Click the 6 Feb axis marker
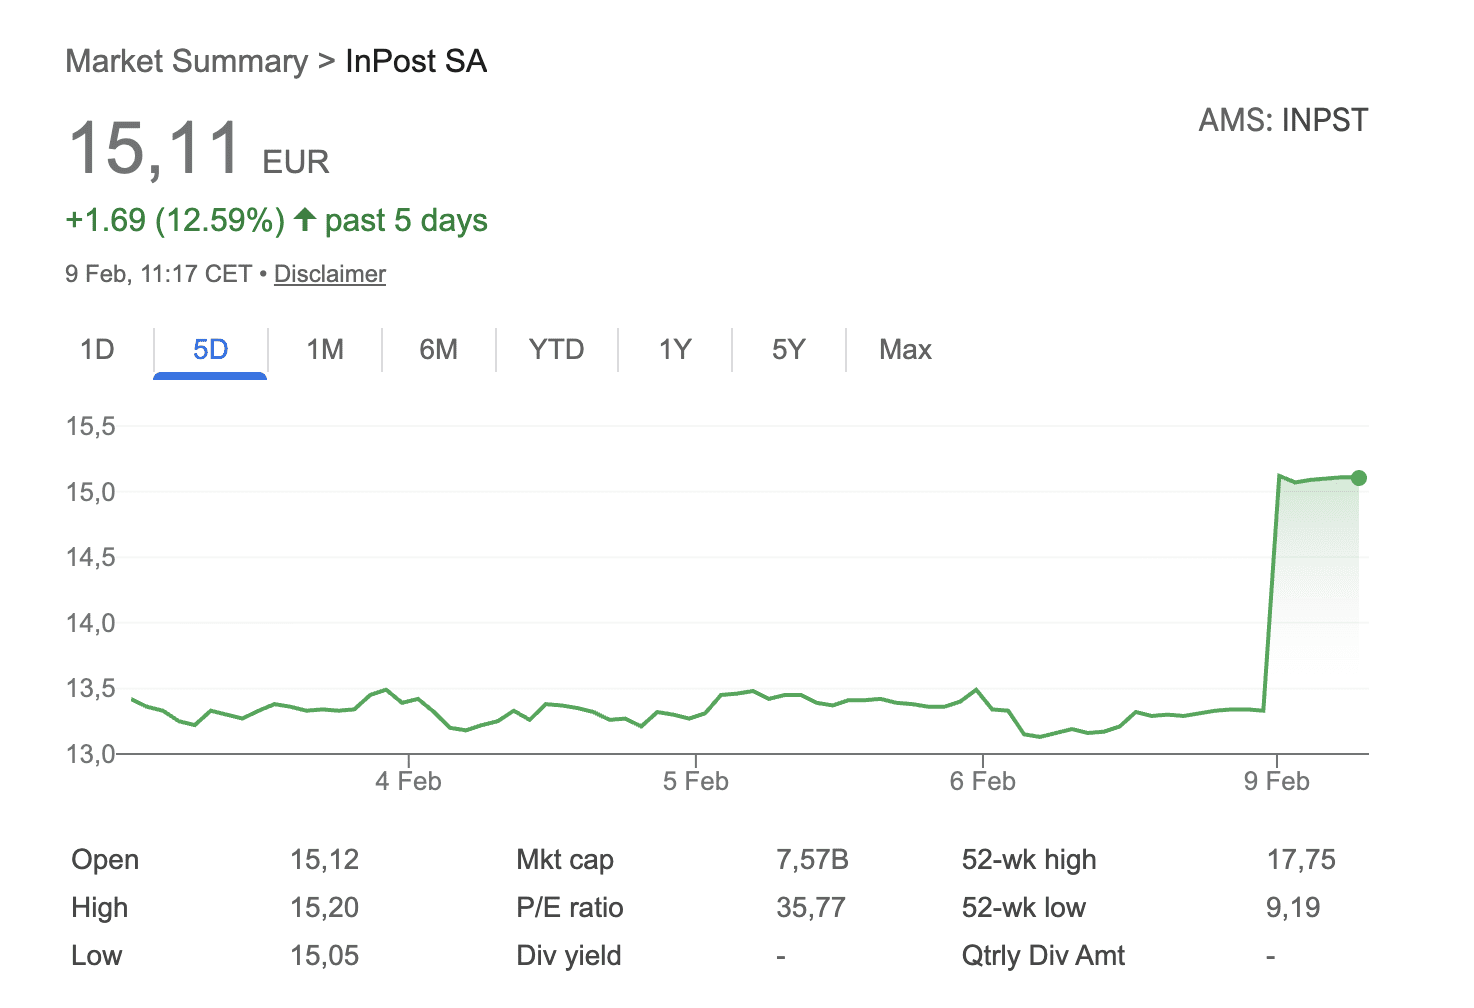 (x=982, y=781)
